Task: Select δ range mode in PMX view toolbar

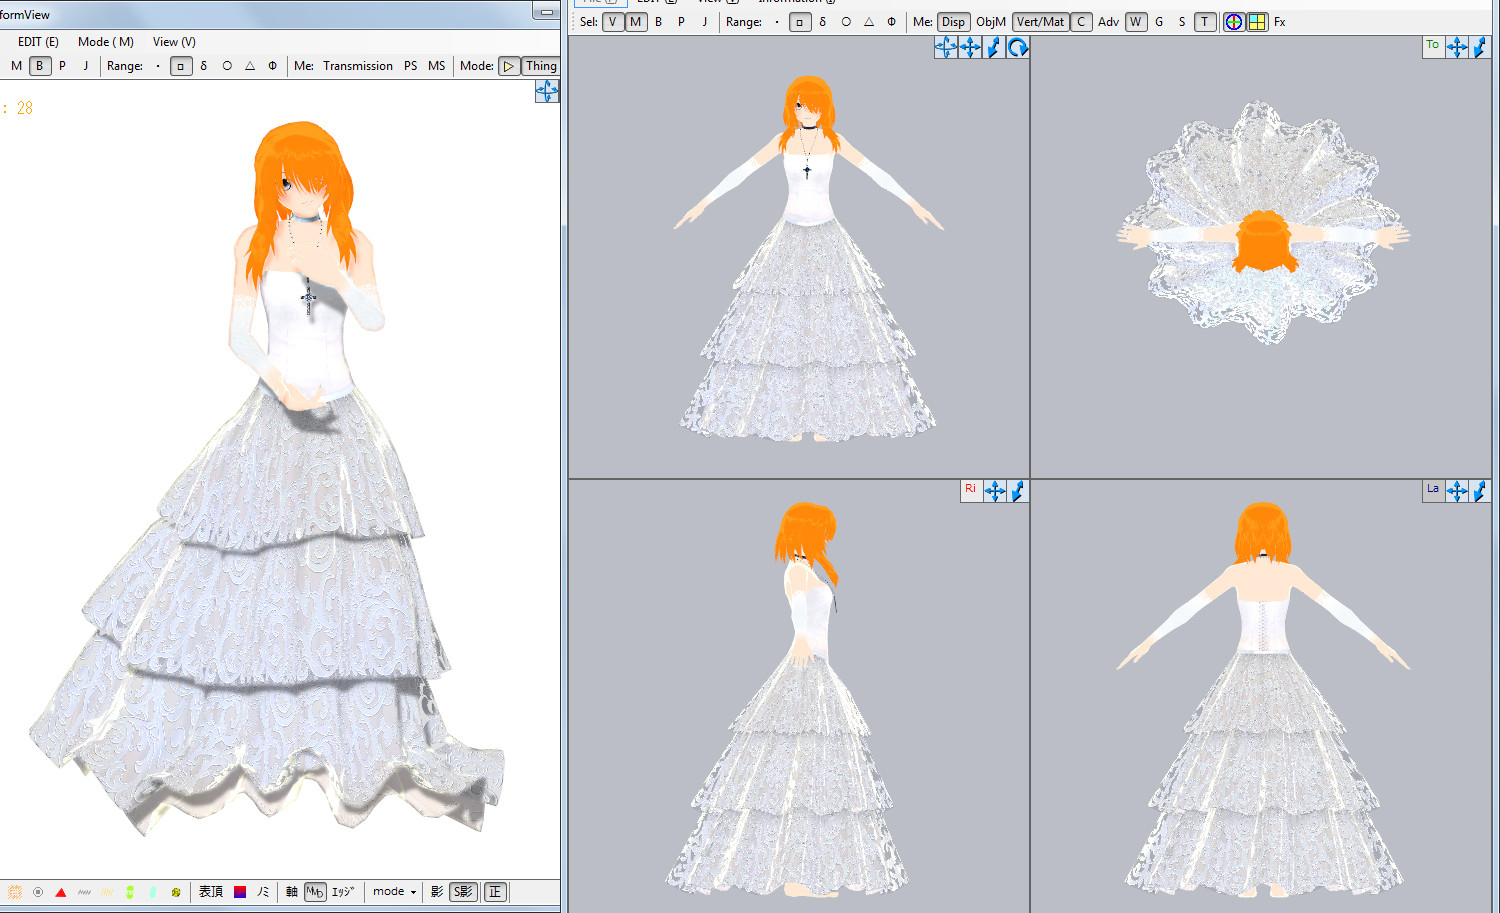Action: 823,22
